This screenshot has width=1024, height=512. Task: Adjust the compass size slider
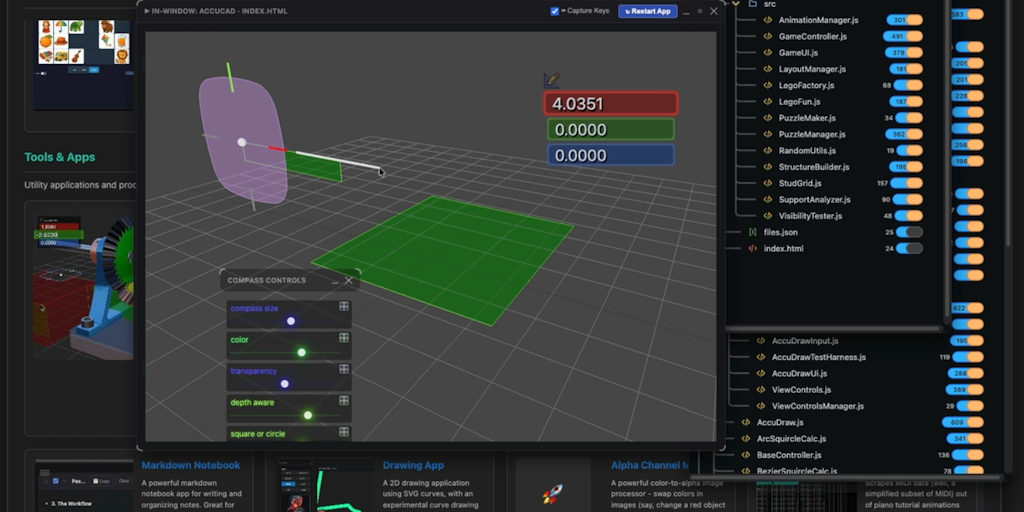pyautogui.click(x=286, y=321)
